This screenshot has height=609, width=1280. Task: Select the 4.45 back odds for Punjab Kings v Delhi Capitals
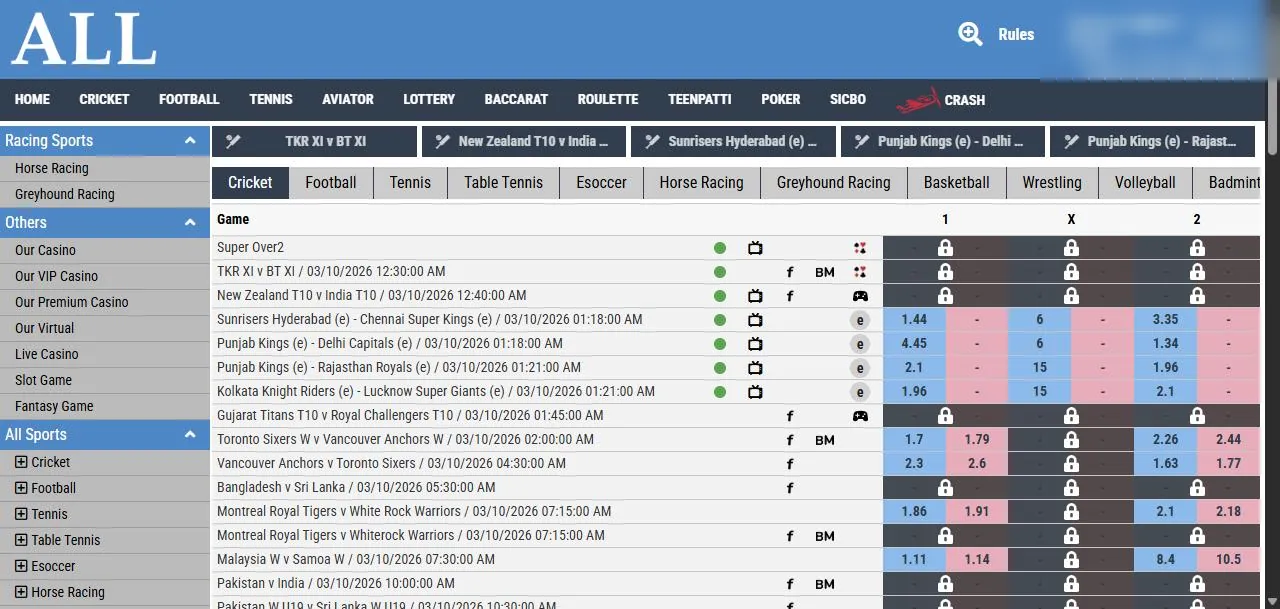tap(914, 344)
